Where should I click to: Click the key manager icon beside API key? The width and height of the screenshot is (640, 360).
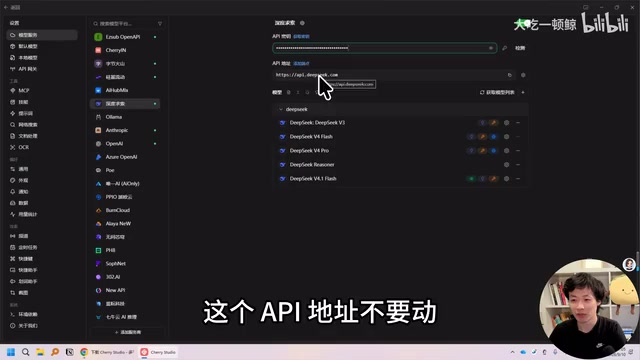coord(504,48)
